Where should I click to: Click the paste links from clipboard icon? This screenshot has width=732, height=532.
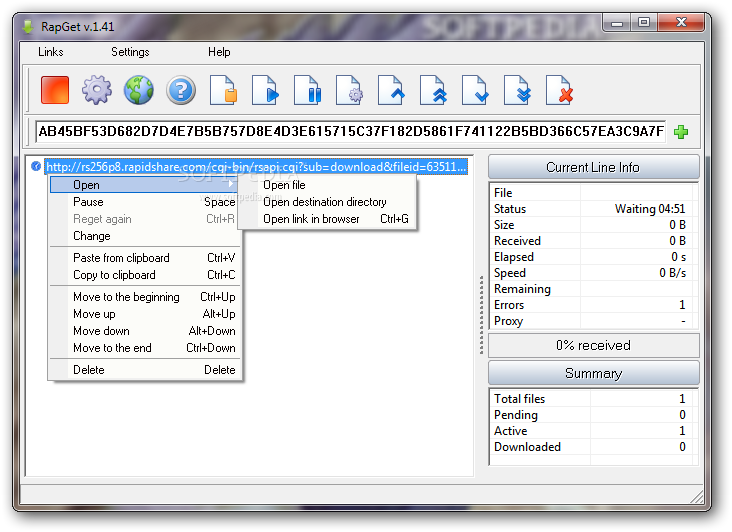pos(223,90)
